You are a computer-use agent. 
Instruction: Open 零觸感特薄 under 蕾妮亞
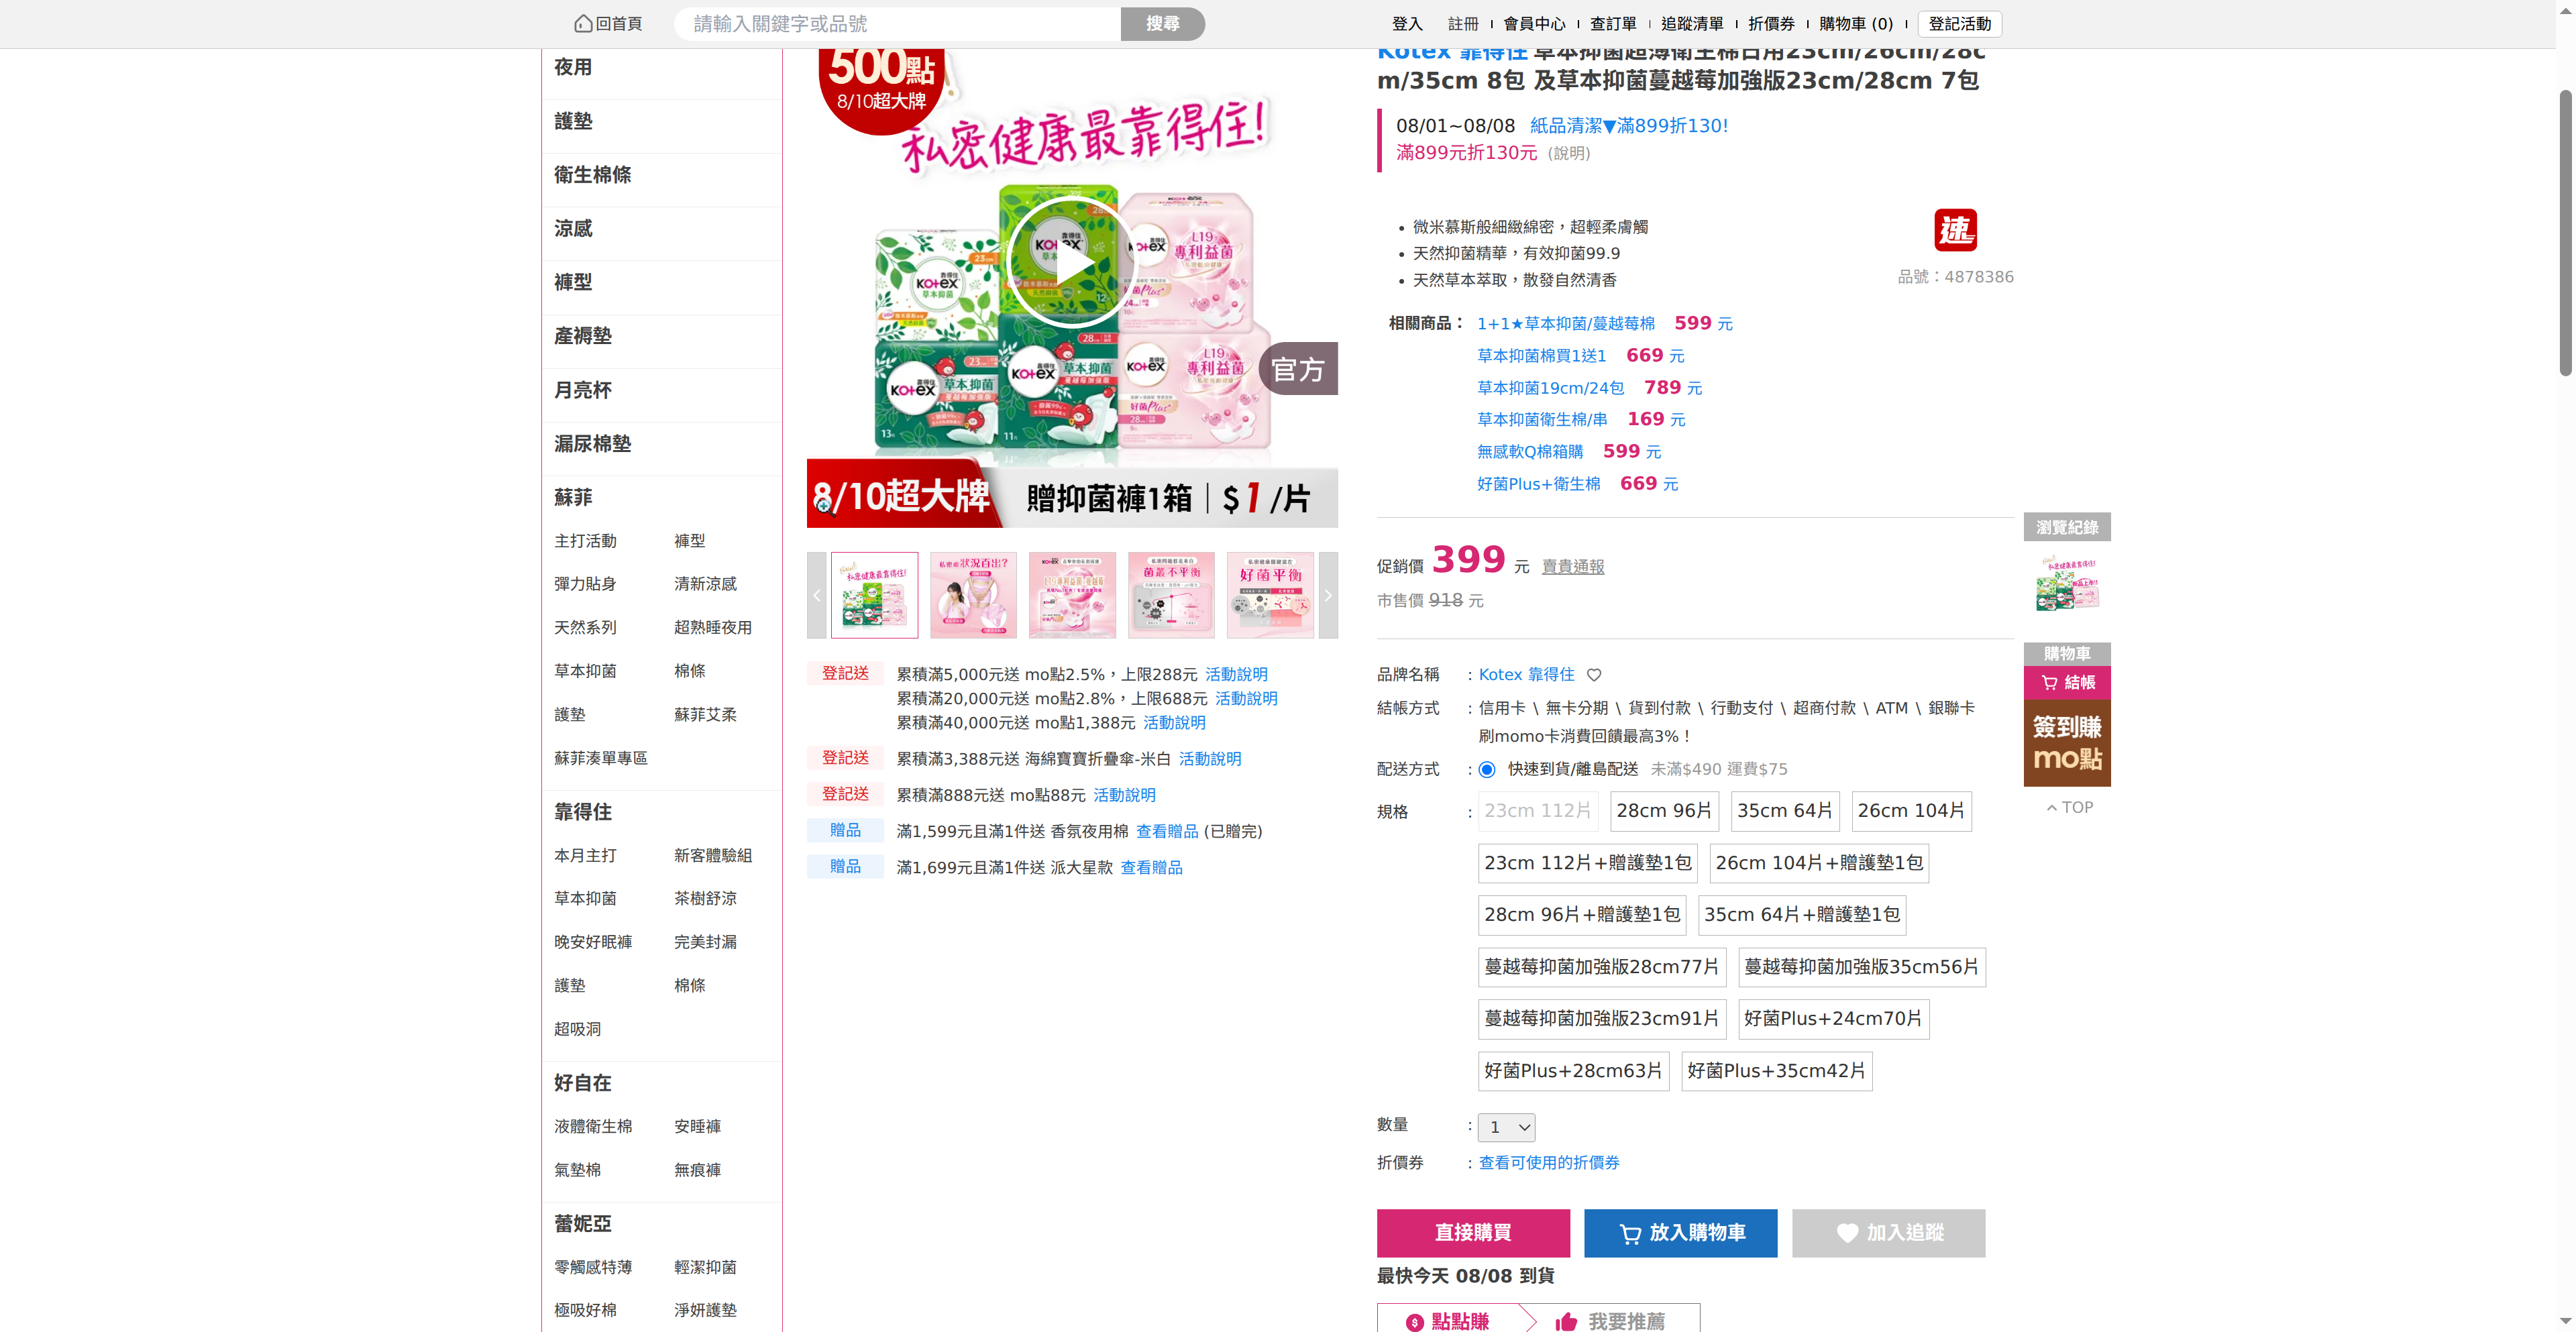593,1268
